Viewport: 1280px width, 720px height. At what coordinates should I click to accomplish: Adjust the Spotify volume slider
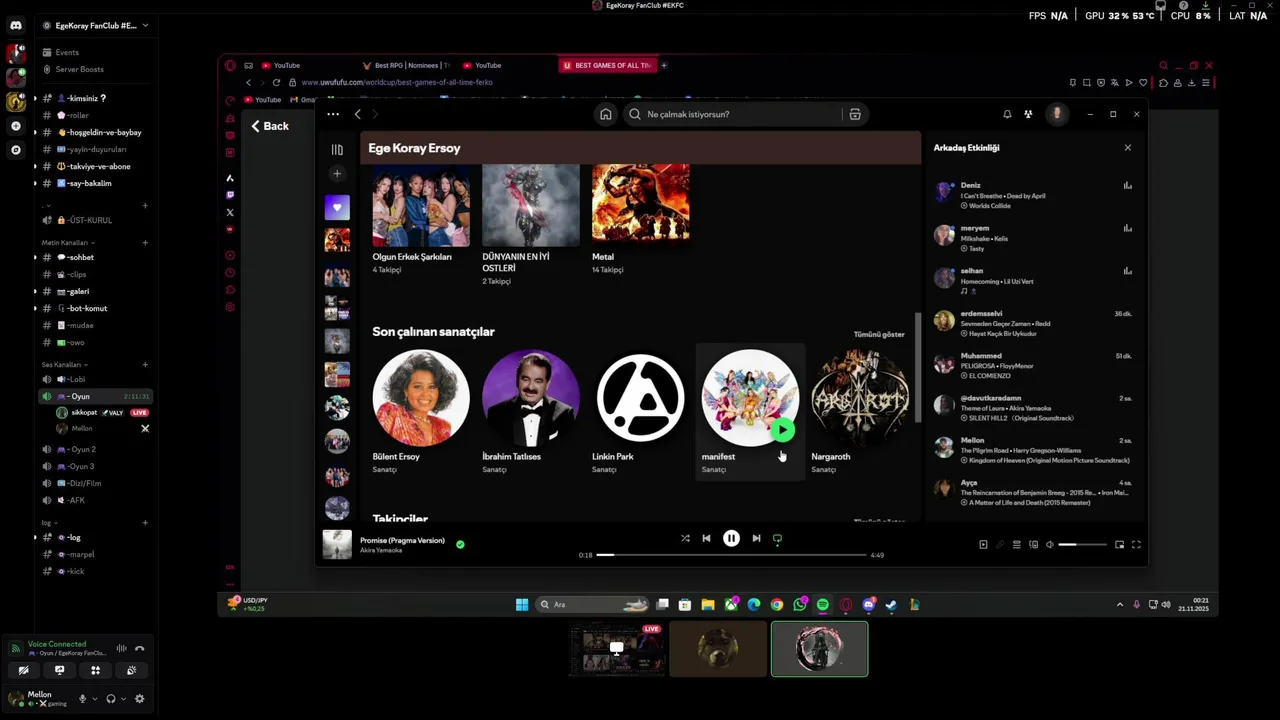pos(1082,545)
